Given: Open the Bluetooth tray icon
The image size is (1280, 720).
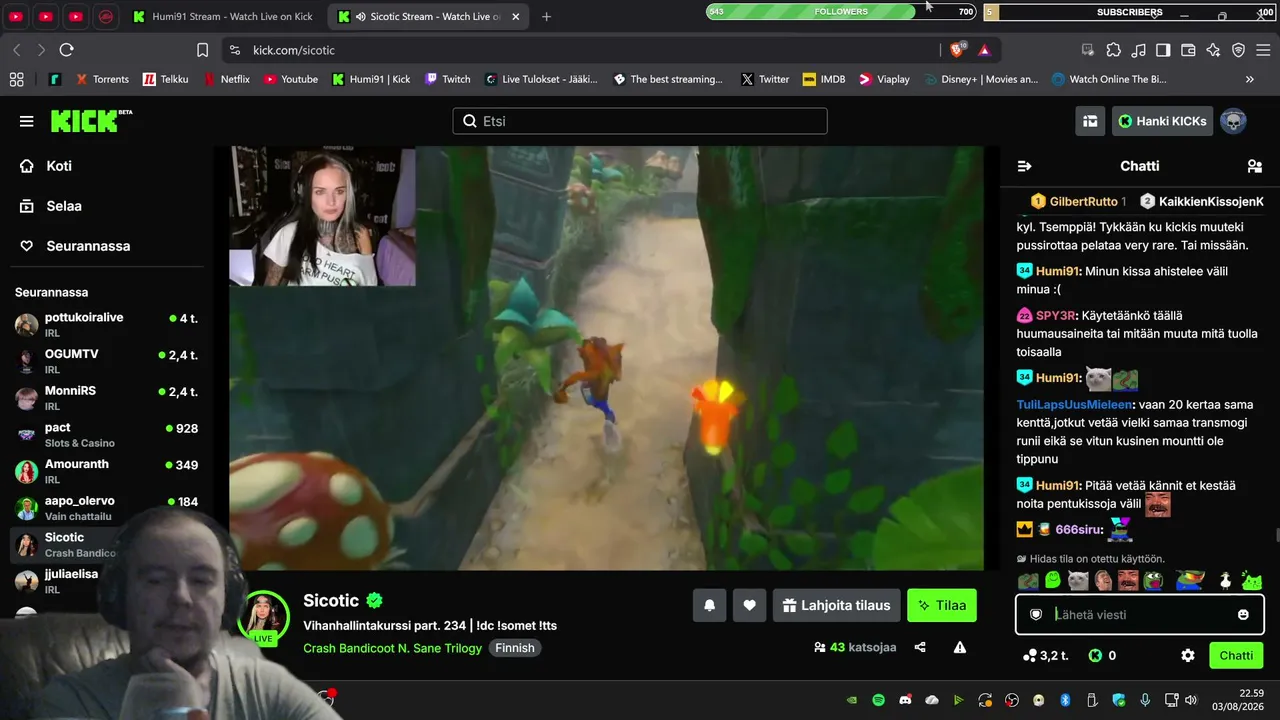Looking at the screenshot, I should click(x=1065, y=700).
